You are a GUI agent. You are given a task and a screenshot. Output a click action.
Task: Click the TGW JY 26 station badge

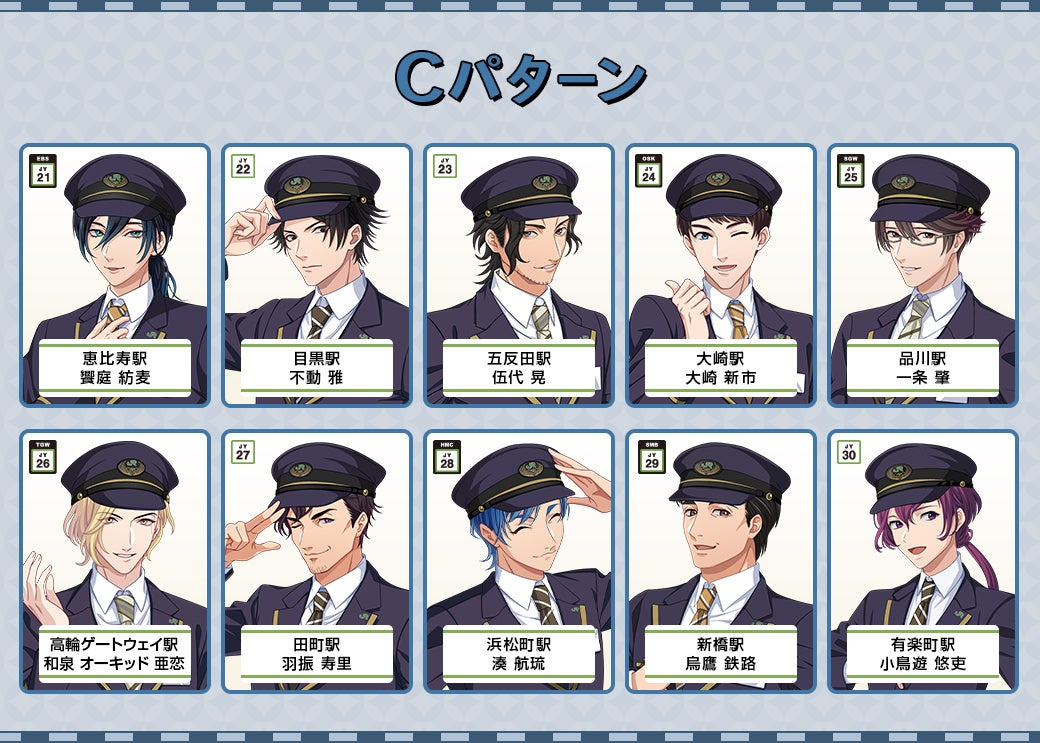point(43,457)
